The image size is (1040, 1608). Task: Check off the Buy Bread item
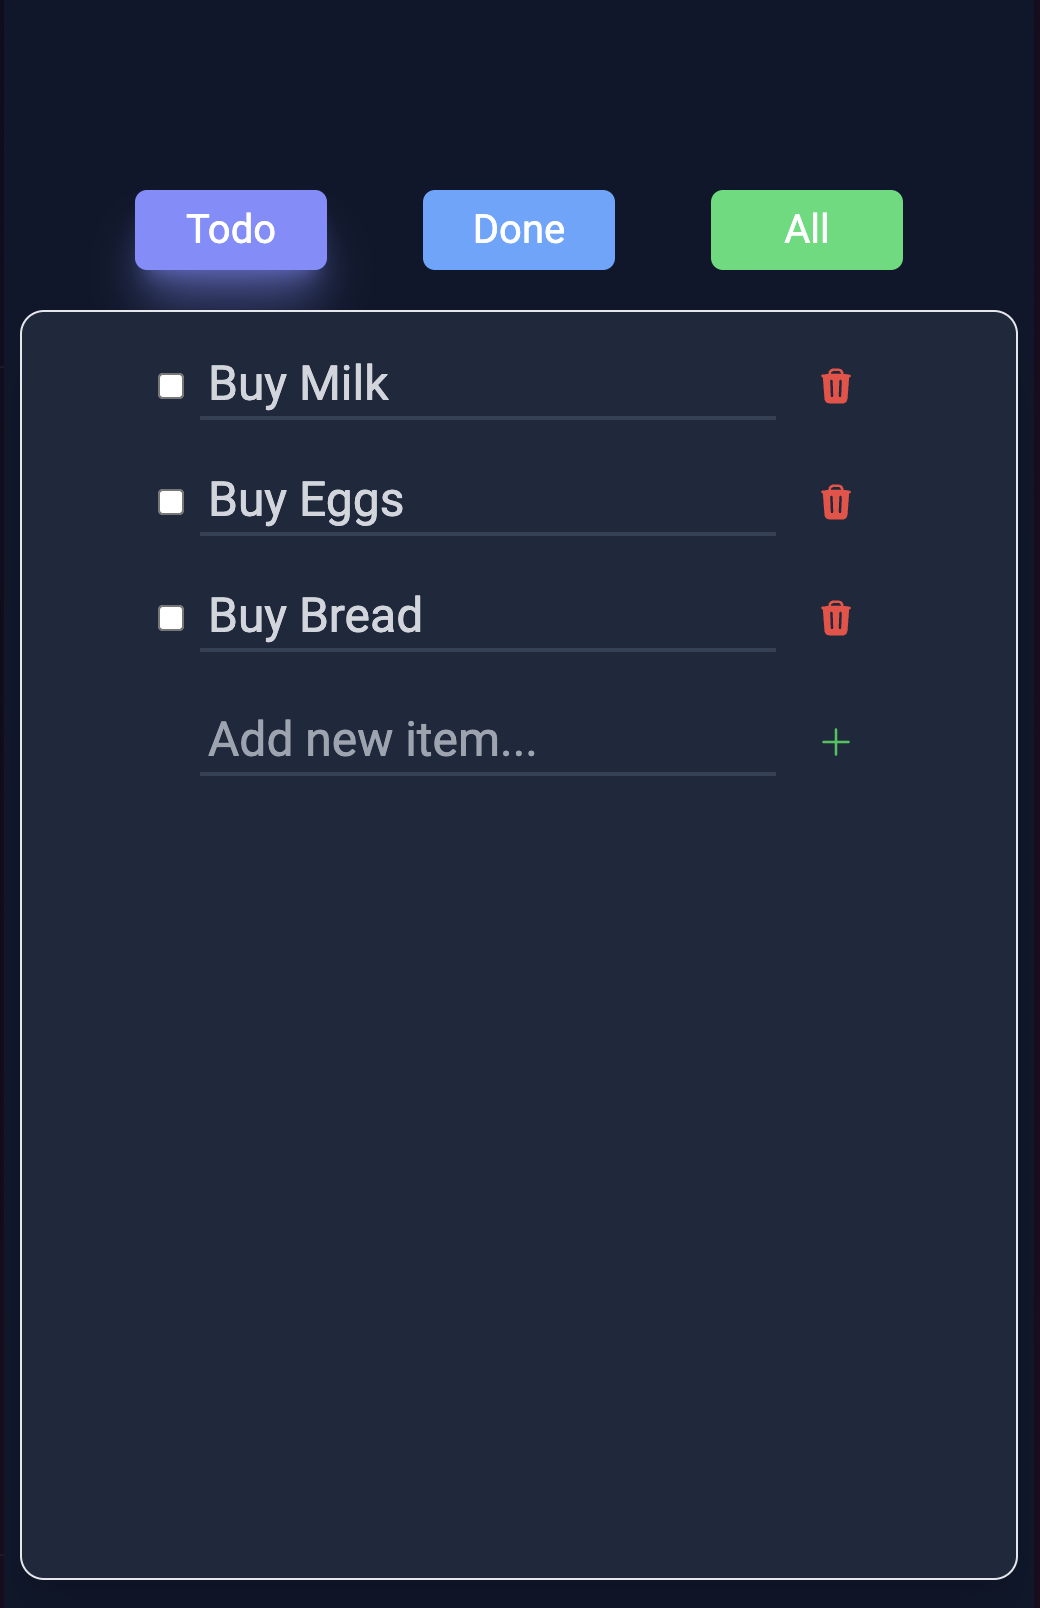coord(171,618)
